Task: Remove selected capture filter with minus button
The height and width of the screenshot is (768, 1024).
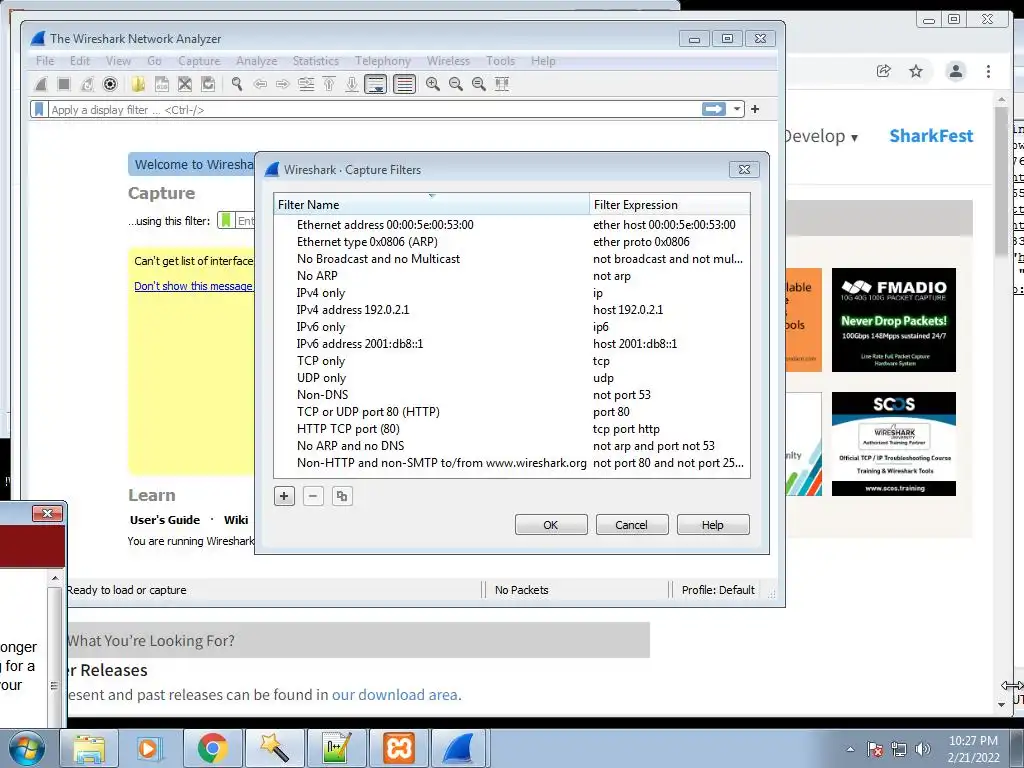Action: [313, 496]
